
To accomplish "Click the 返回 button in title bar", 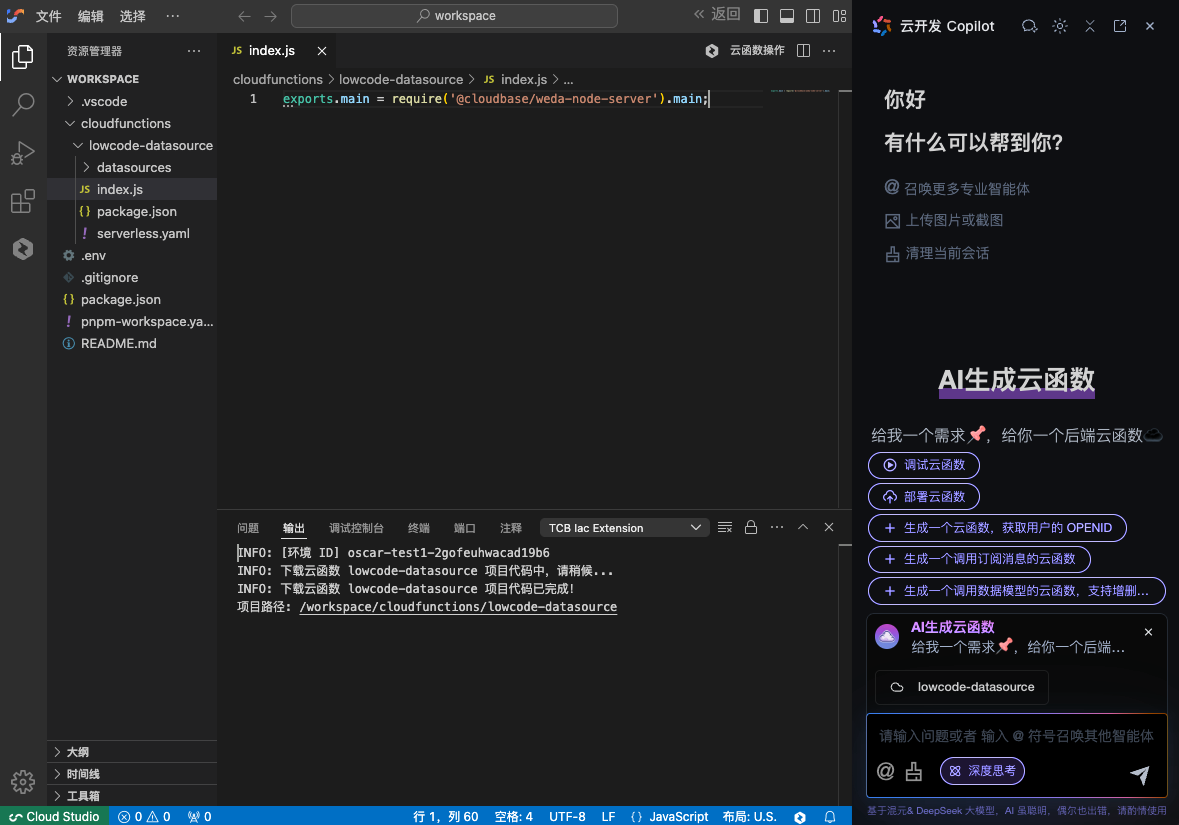I will click(717, 14).
